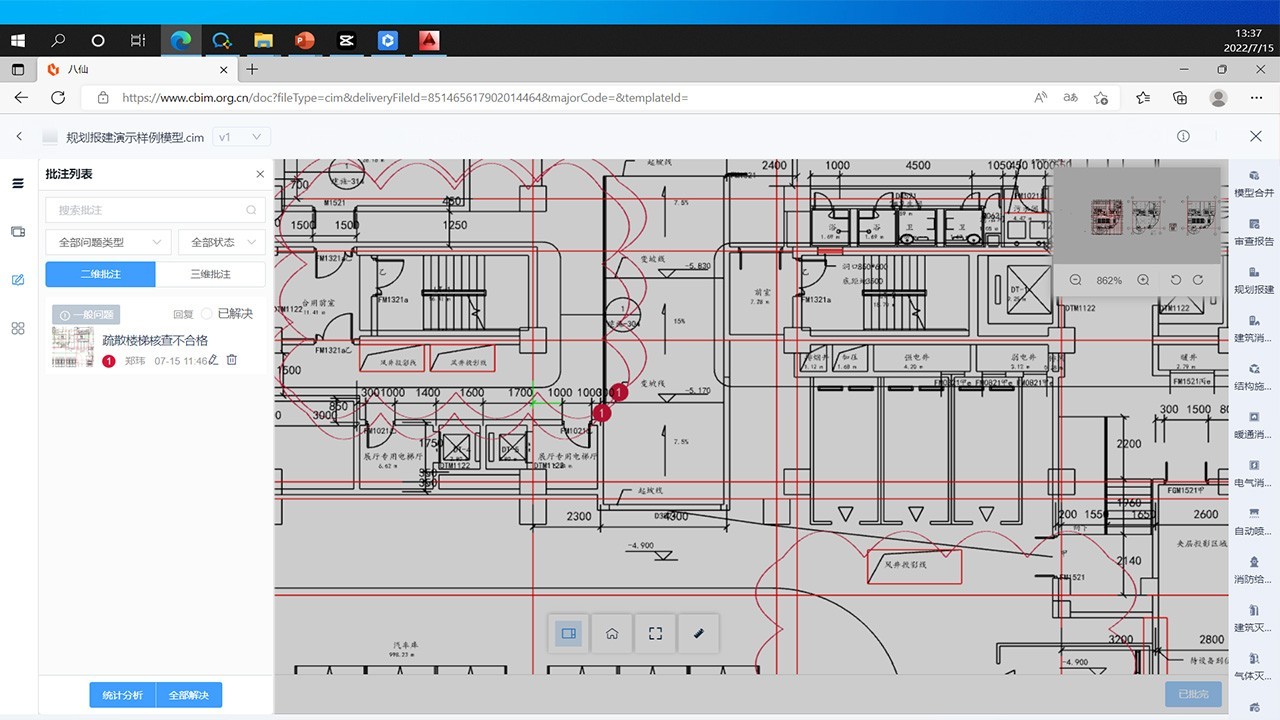Open 审查报告 in the right sidebar
Image resolution: width=1280 pixels, height=720 pixels.
[1254, 233]
